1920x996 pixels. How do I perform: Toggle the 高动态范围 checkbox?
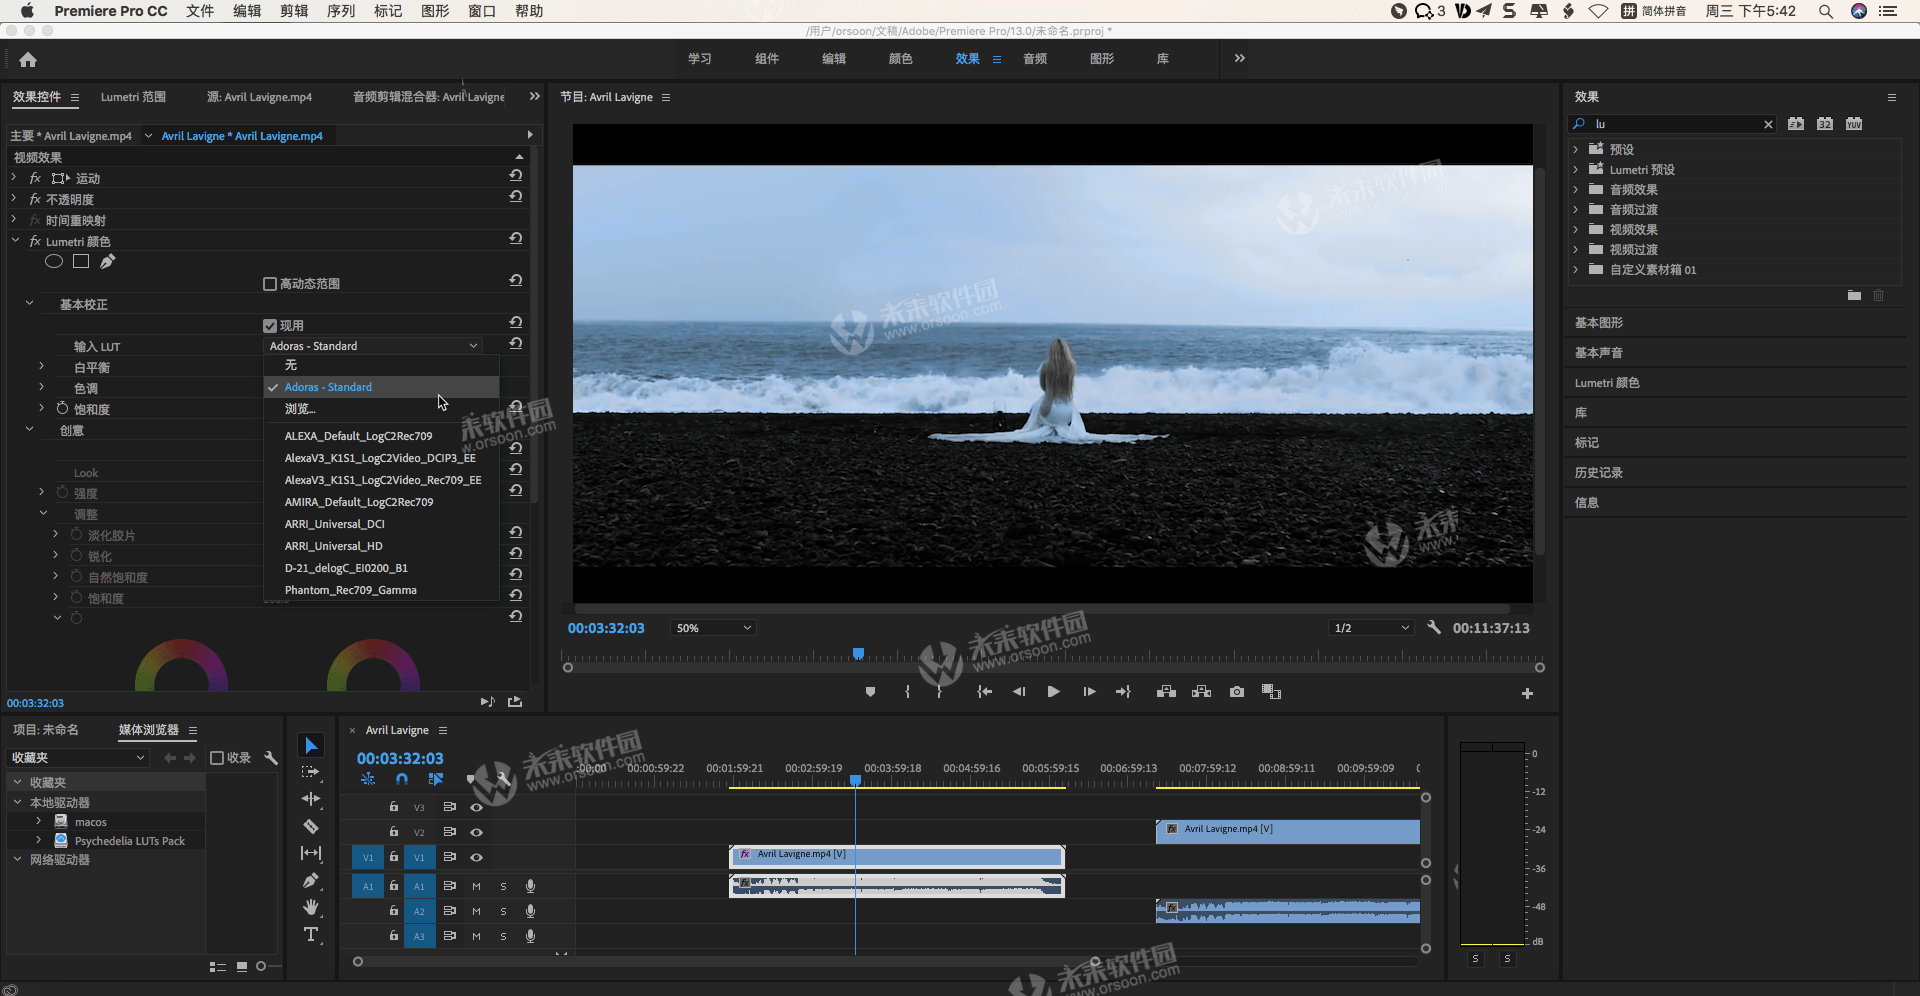tap(270, 284)
